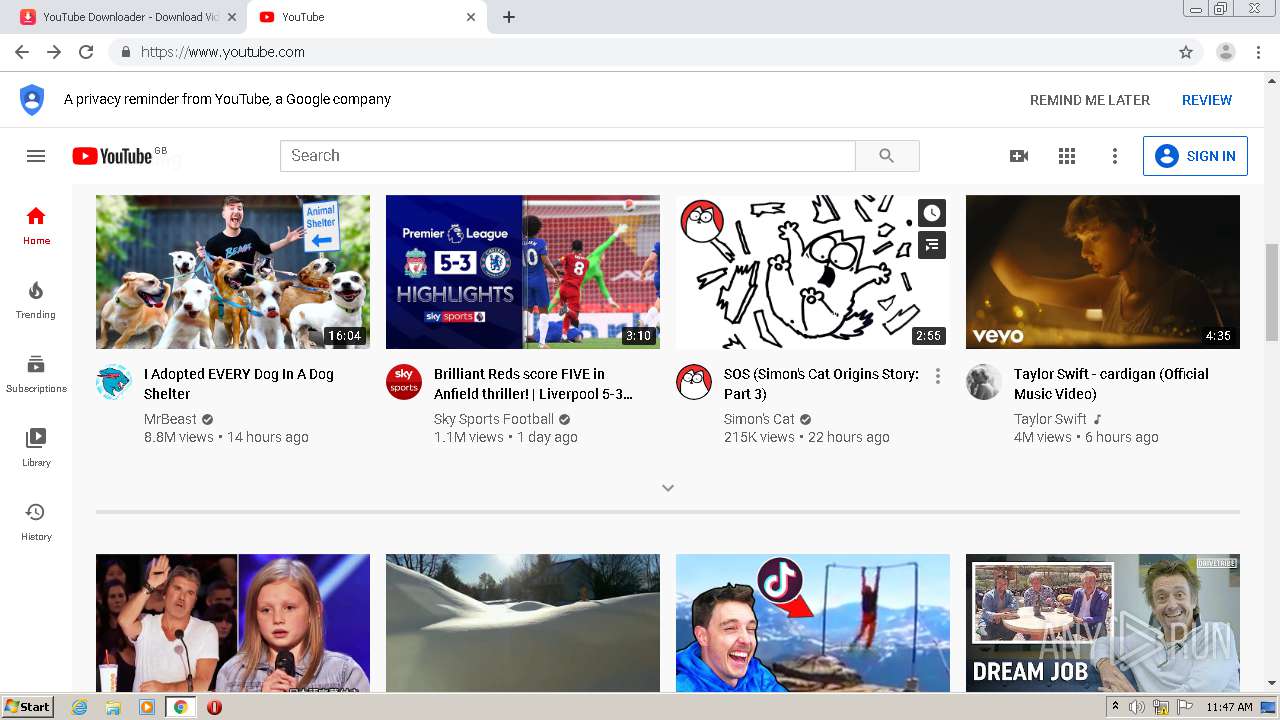Open the YouTube apps grid
1280x720 pixels.
[1067, 156]
